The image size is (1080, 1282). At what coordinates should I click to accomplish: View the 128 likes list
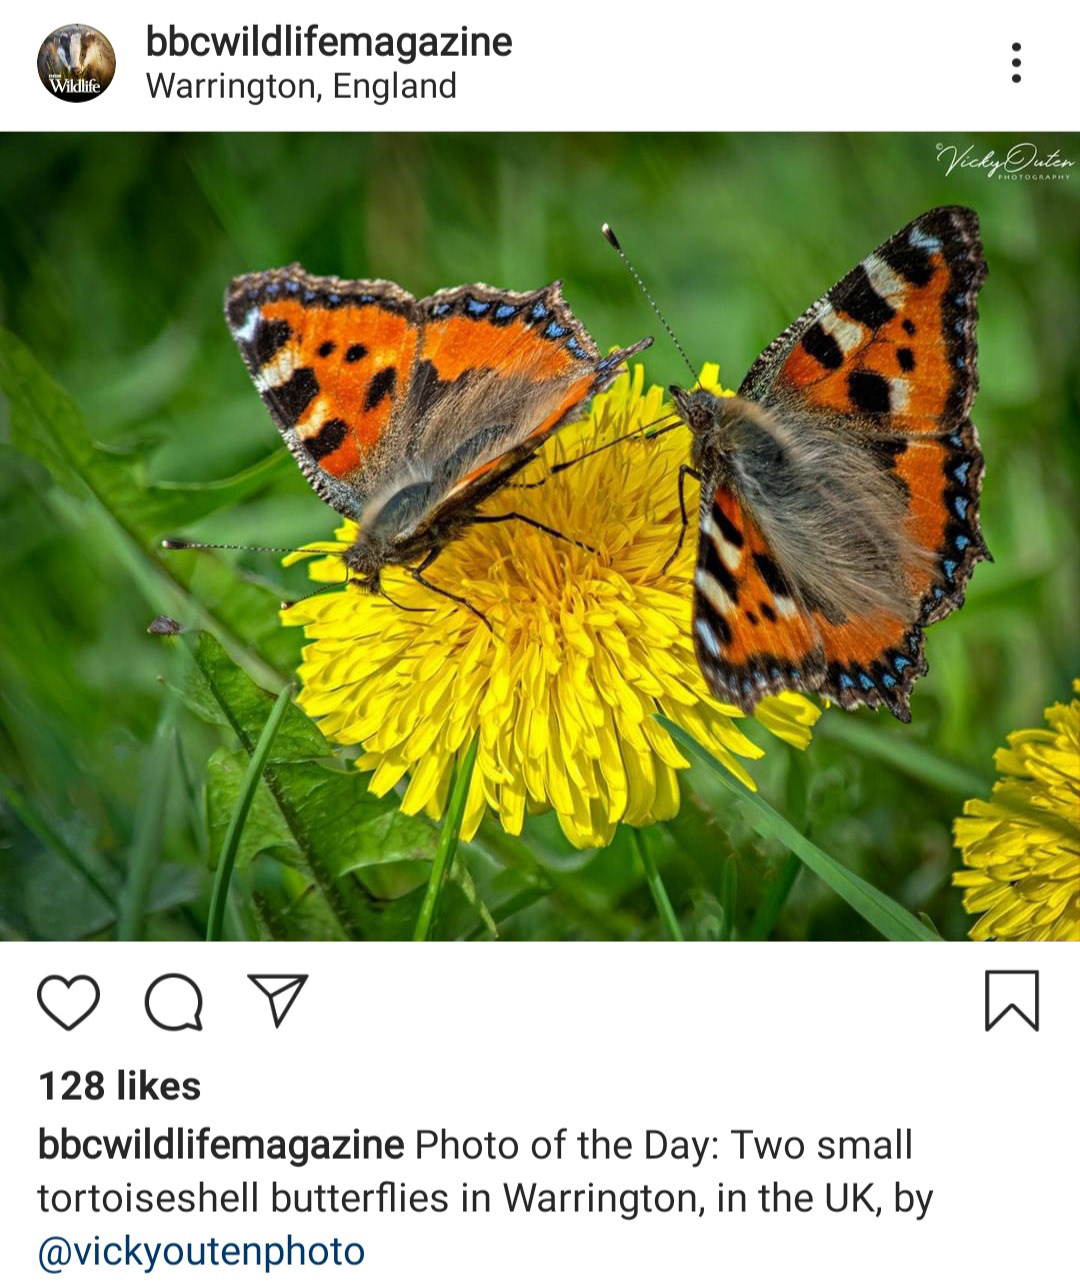coord(119,1086)
